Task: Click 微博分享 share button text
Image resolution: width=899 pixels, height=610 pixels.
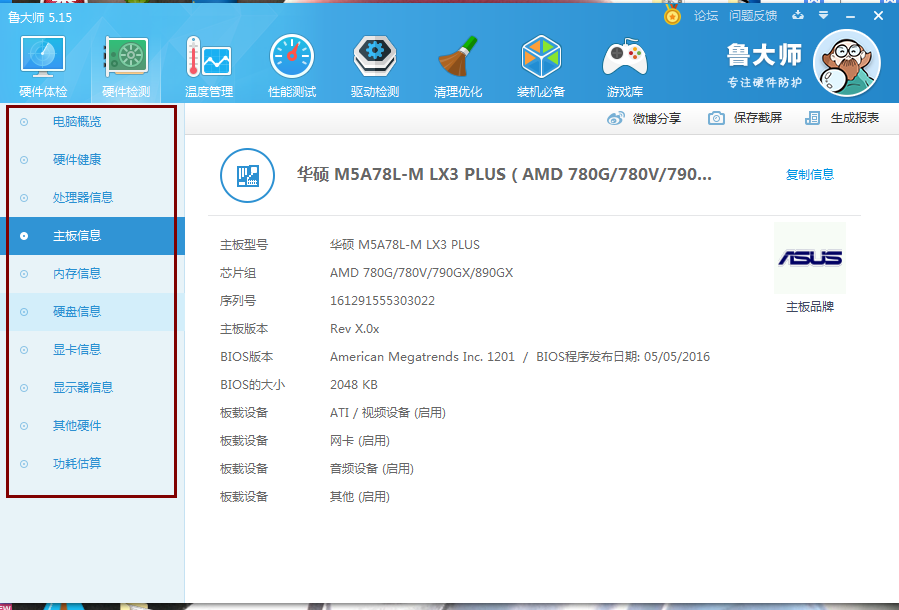Action: (x=656, y=119)
